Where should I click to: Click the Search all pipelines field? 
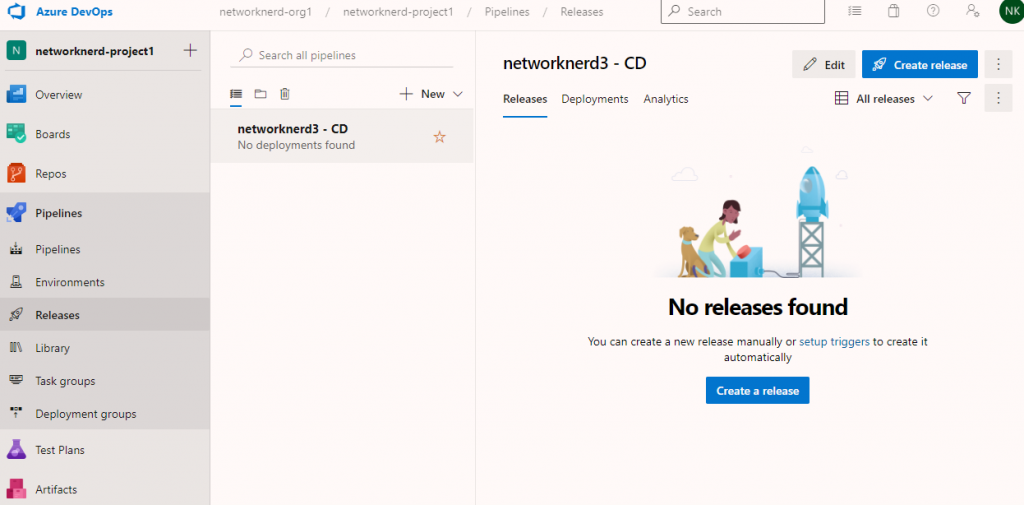click(342, 56)
